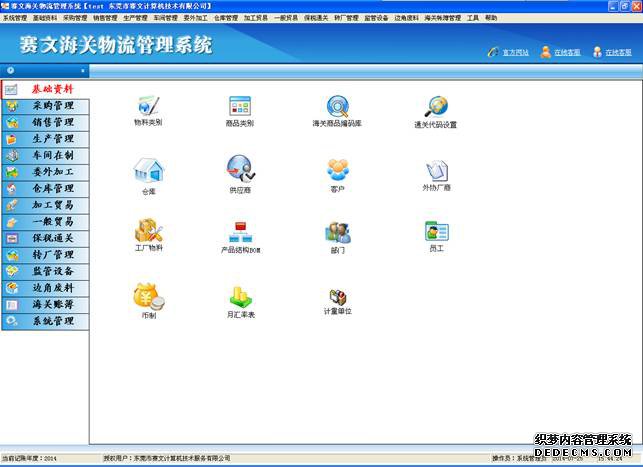The height and width of the screenshot is (467, 643).
Task: Expand 系统管理 sidebar section
Action: [x=53, y=321]
